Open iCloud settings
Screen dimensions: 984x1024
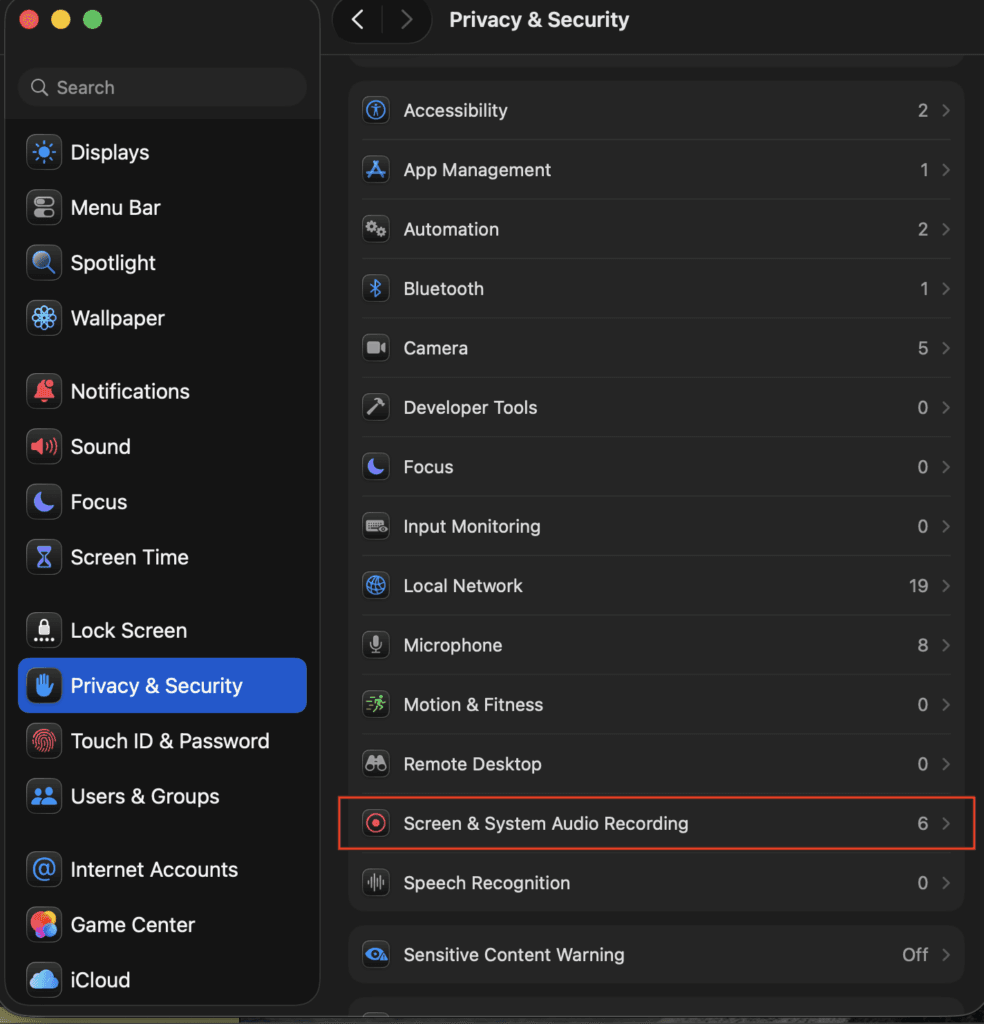[x=100, y=980]
